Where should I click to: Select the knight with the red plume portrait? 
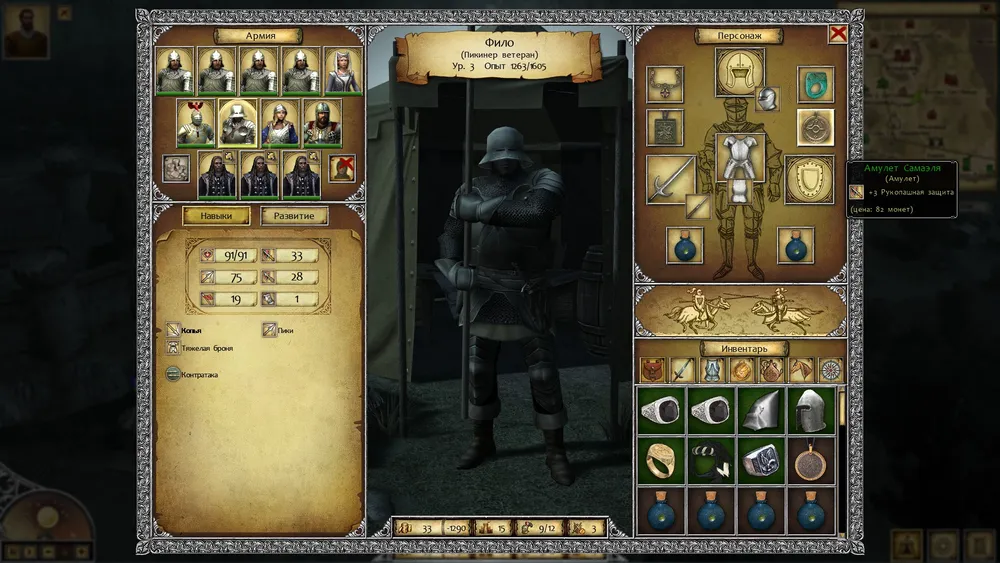coord(195,123)
